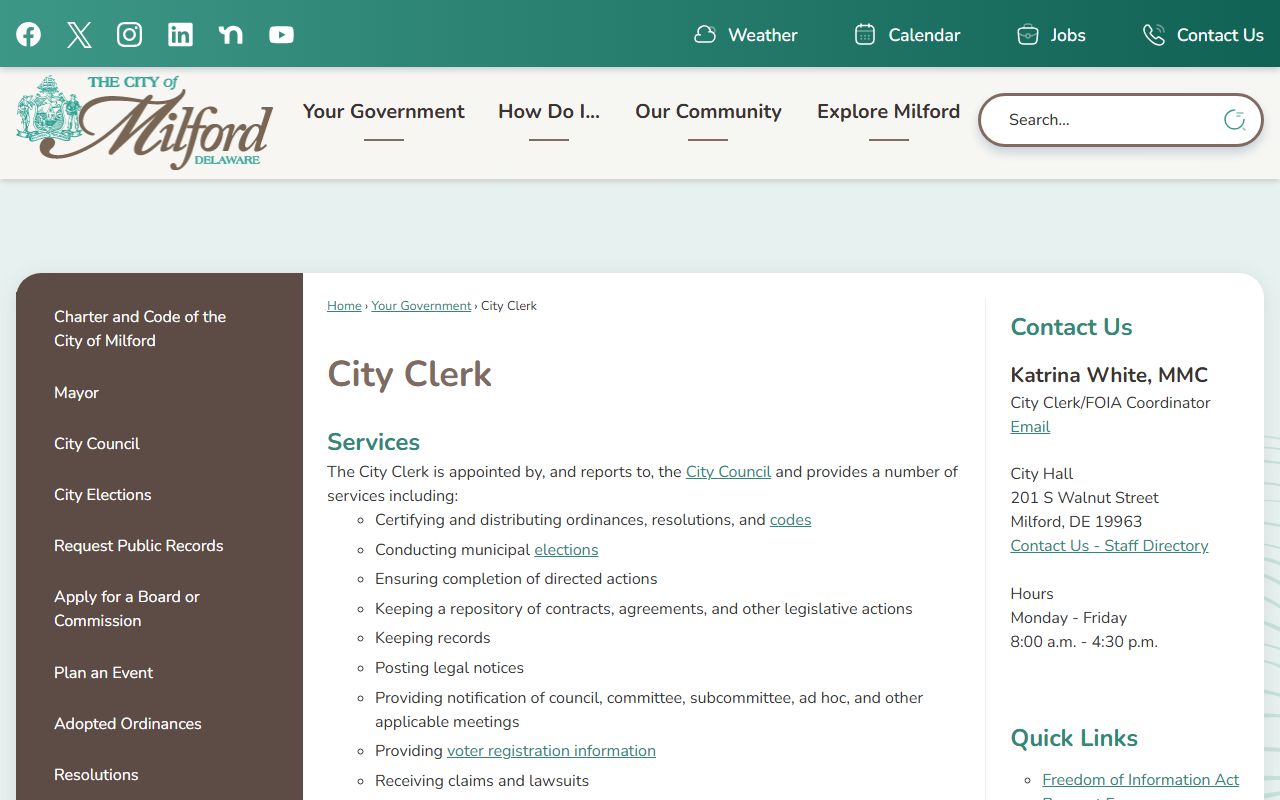
Task: Click the Contact Us sidebar heading
Action: (1071, 327)
